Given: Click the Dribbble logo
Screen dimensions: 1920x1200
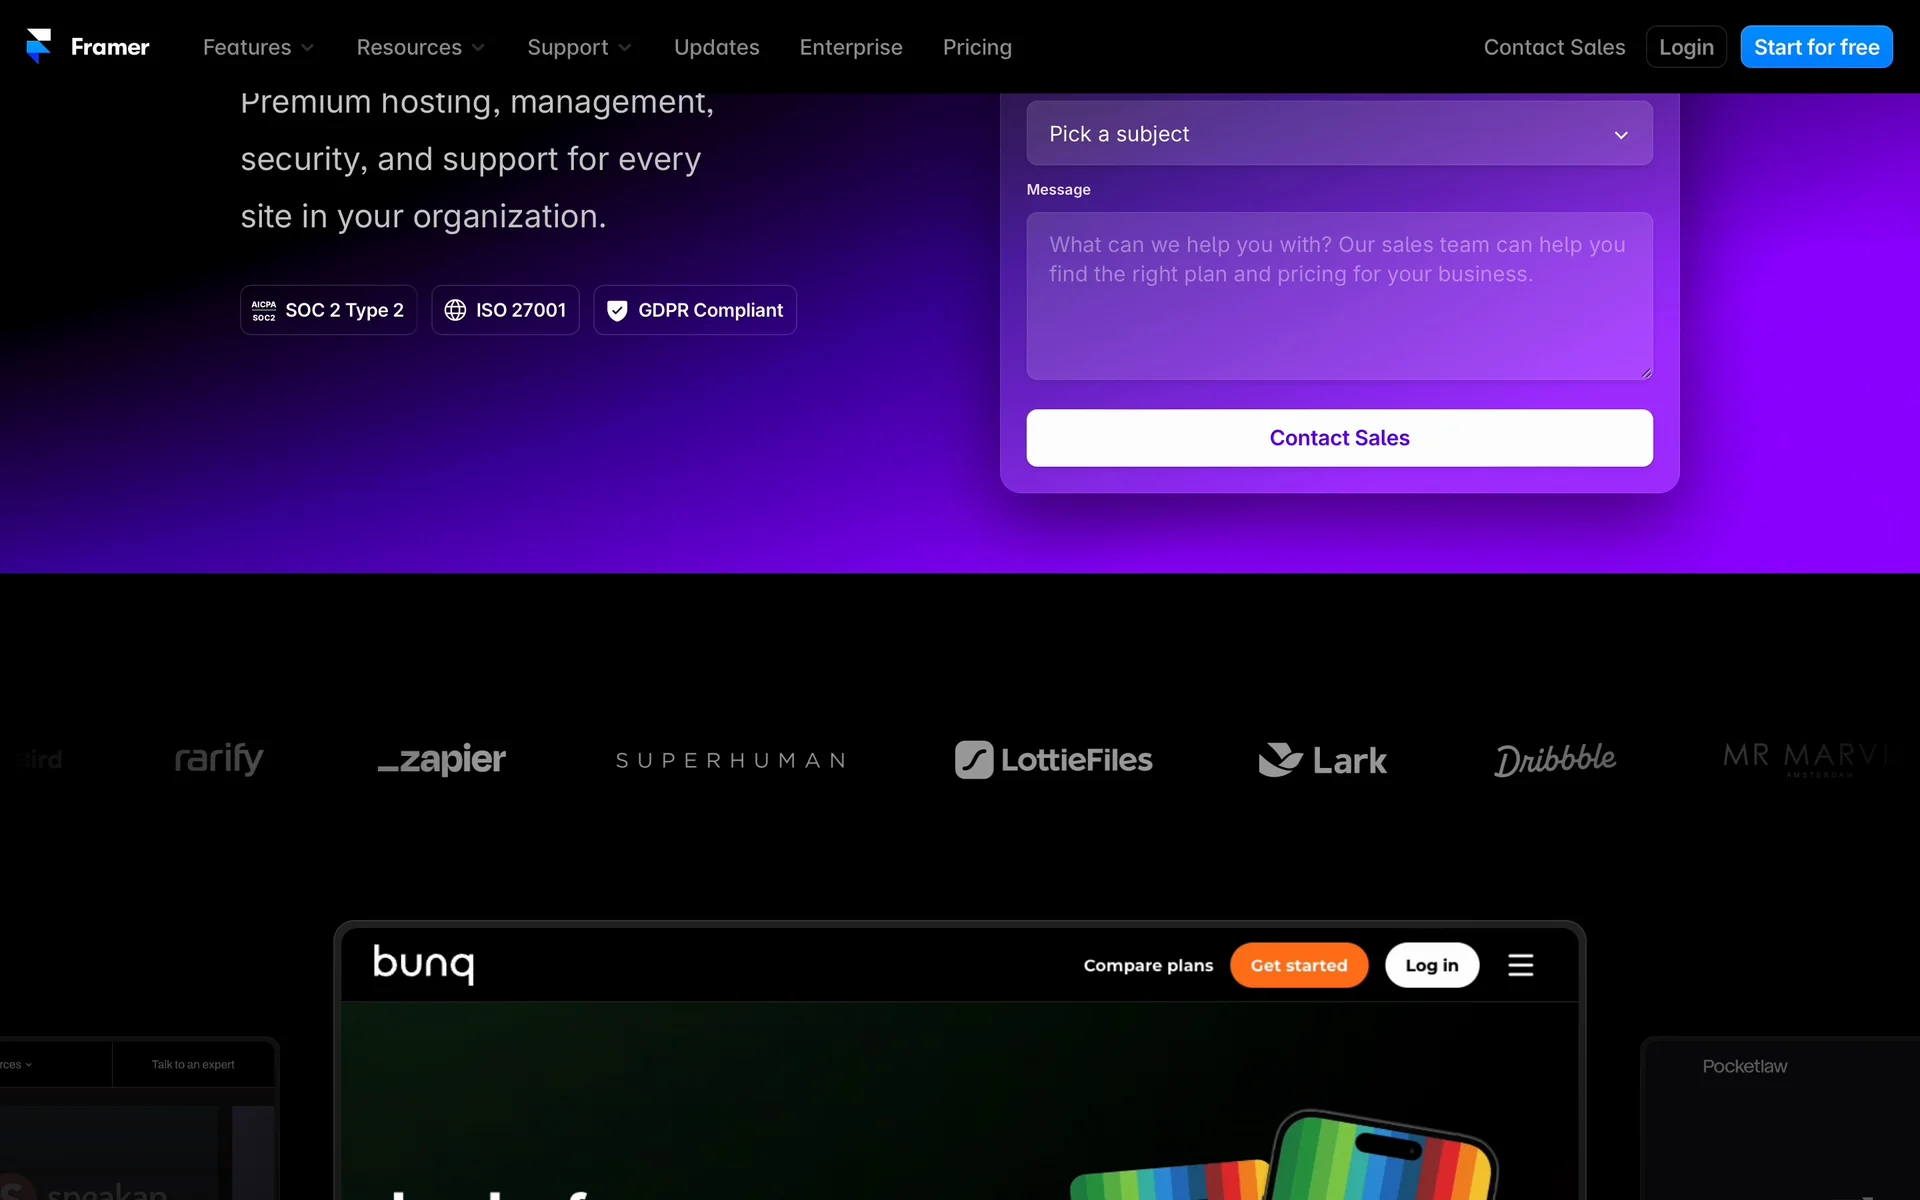Looking at the screenshot, I should coord(1555,760).
